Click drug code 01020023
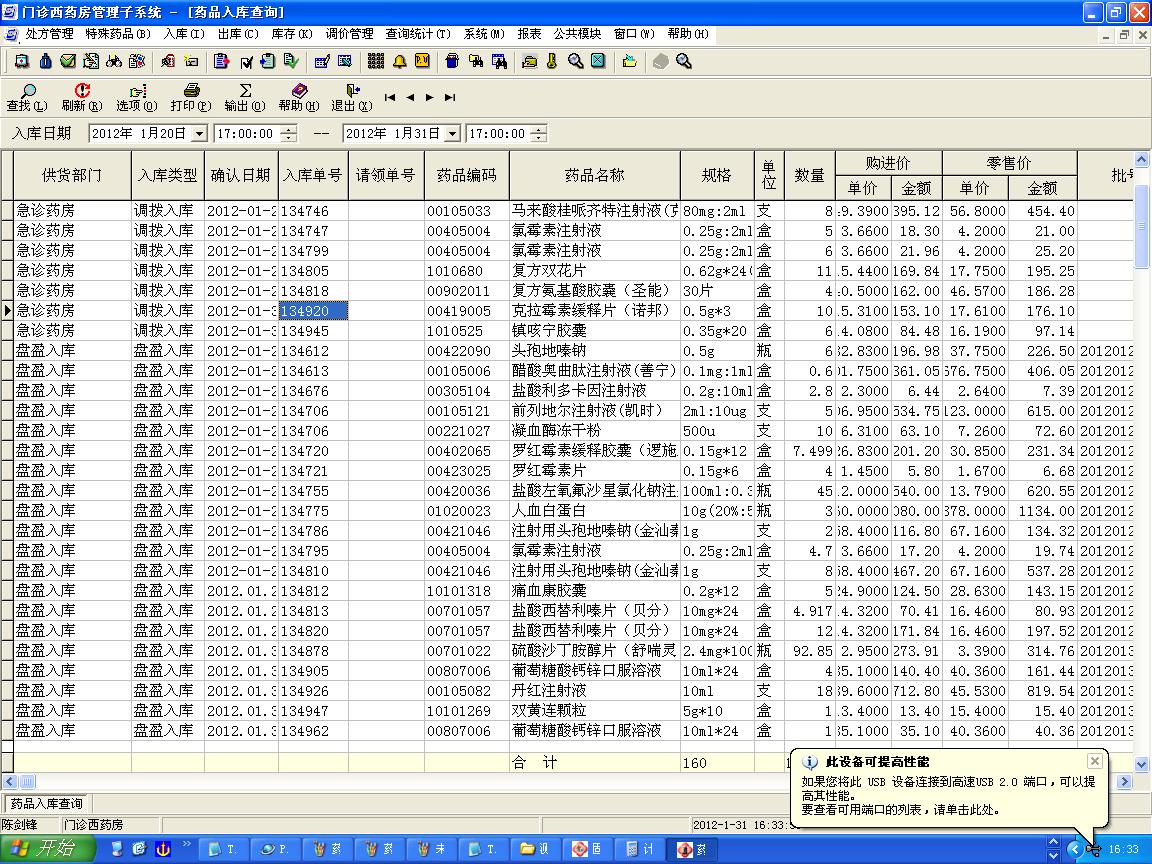The image size is (1152, 864). 467,511
